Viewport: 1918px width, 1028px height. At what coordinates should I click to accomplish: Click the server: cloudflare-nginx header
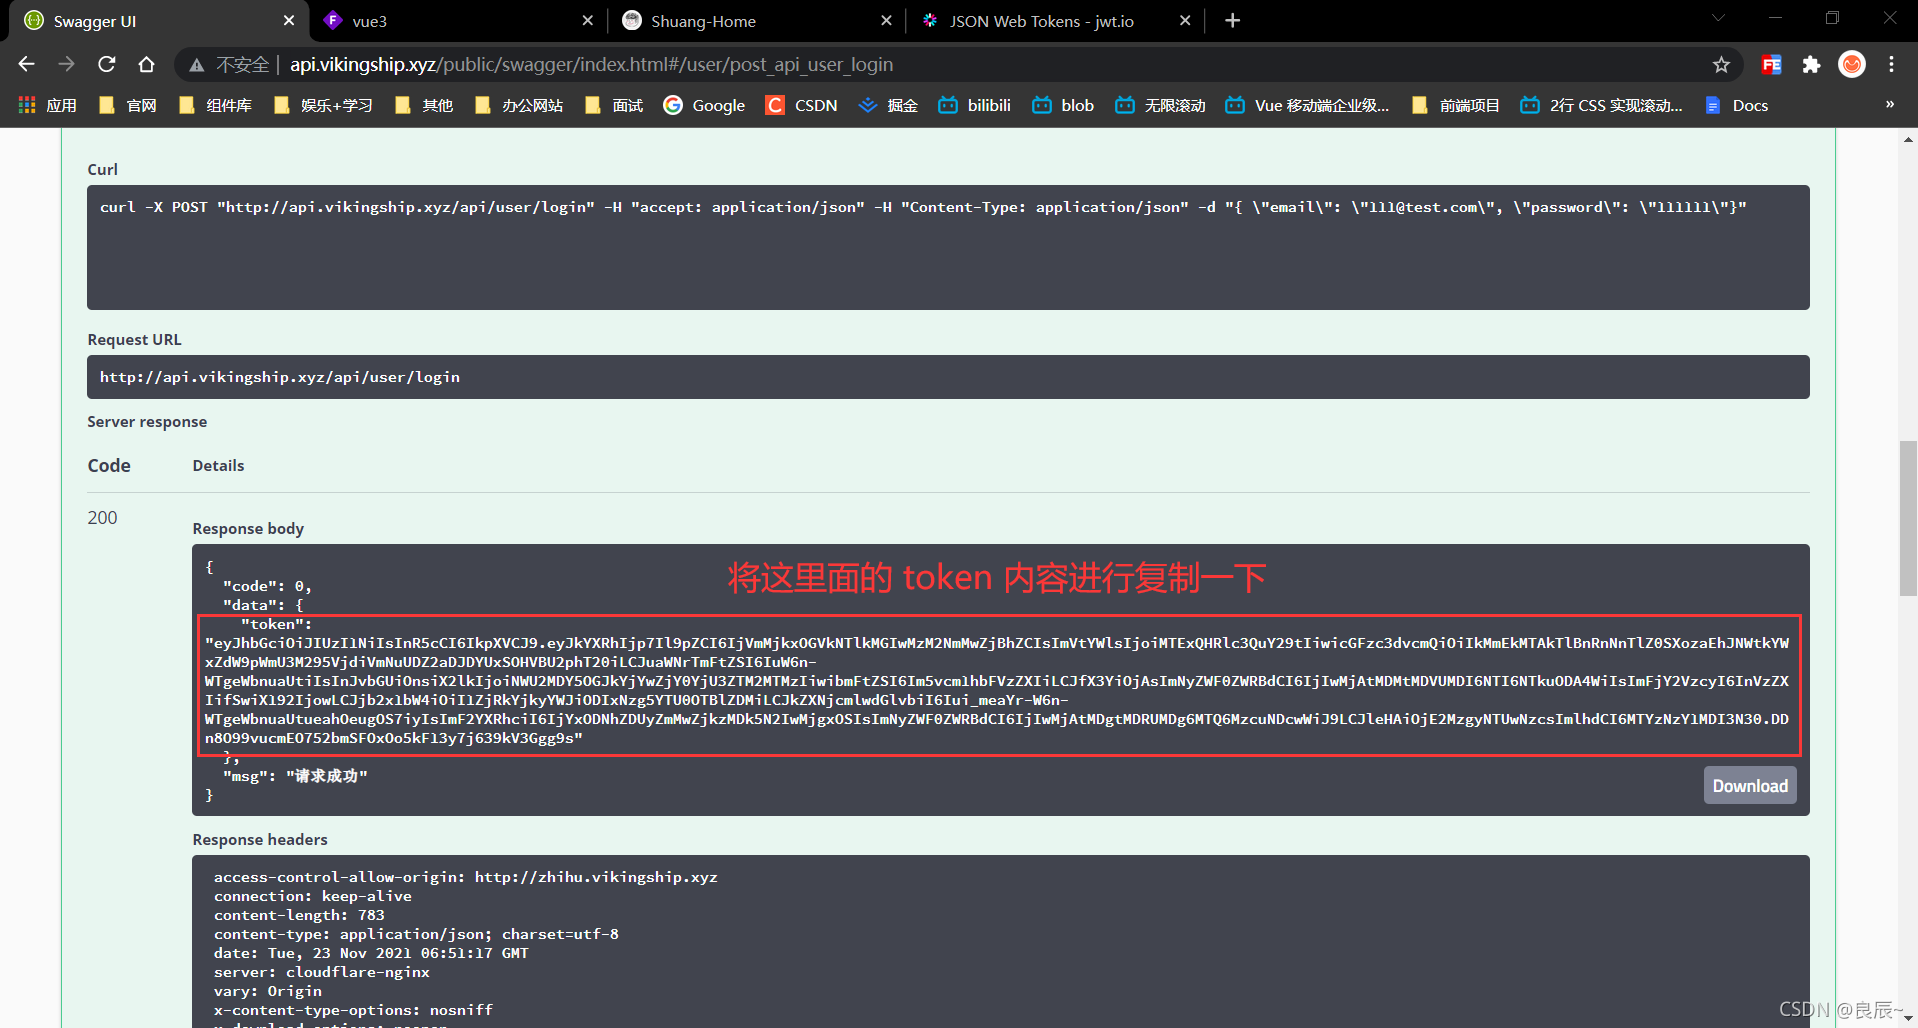[x=322, y=972]
